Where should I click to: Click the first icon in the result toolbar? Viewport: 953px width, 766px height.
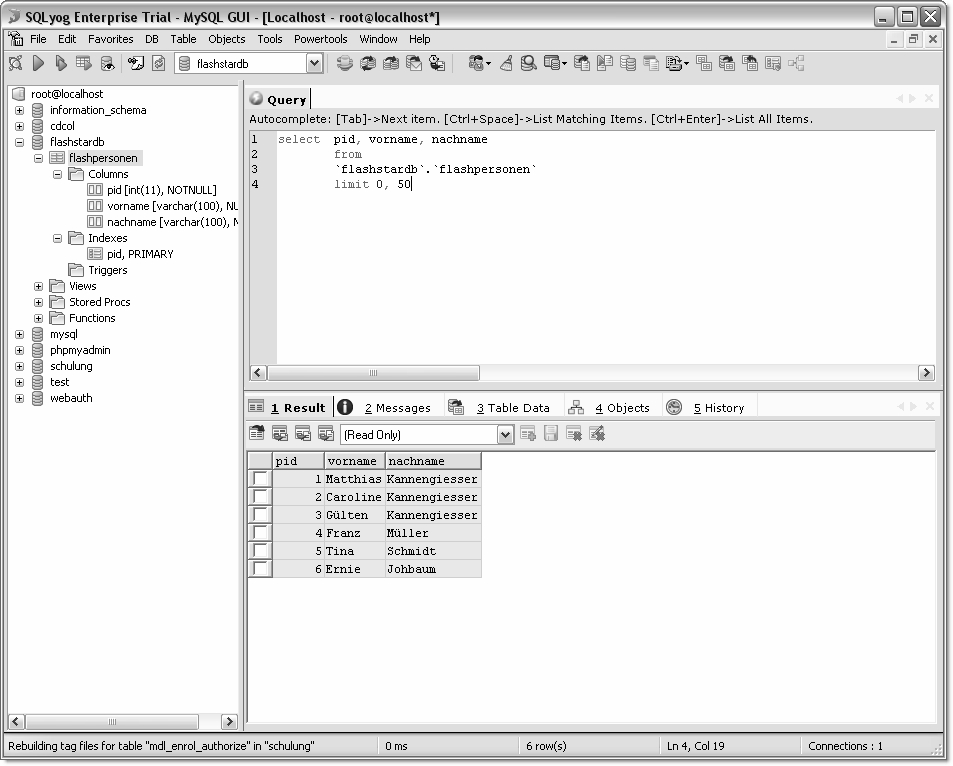[257, 434]
